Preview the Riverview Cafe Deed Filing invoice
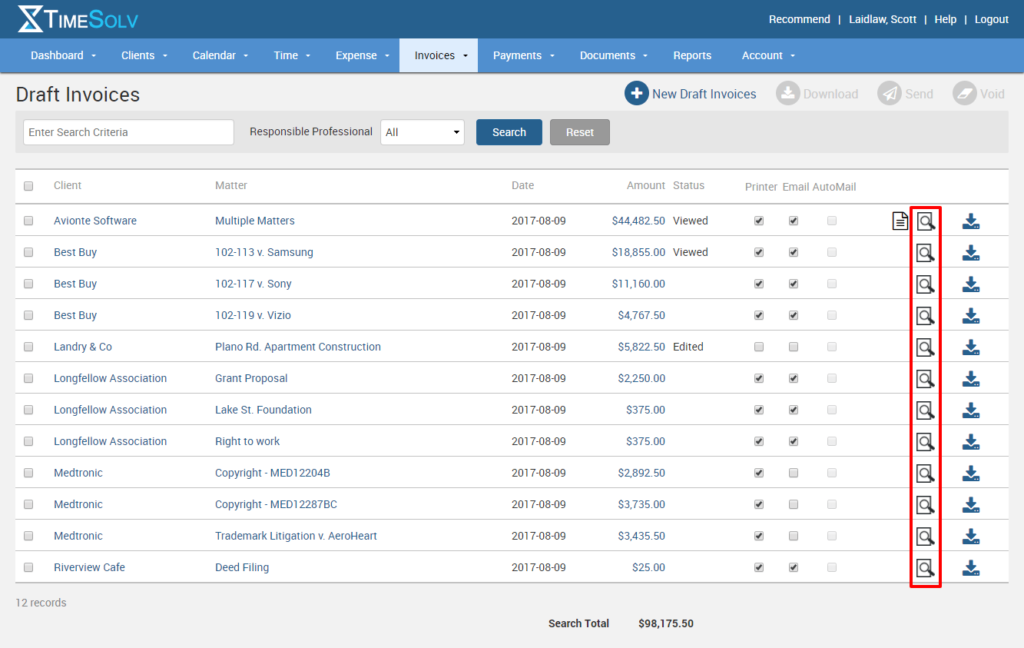The width and height of the screenshot is (1024, 648). 924,567
